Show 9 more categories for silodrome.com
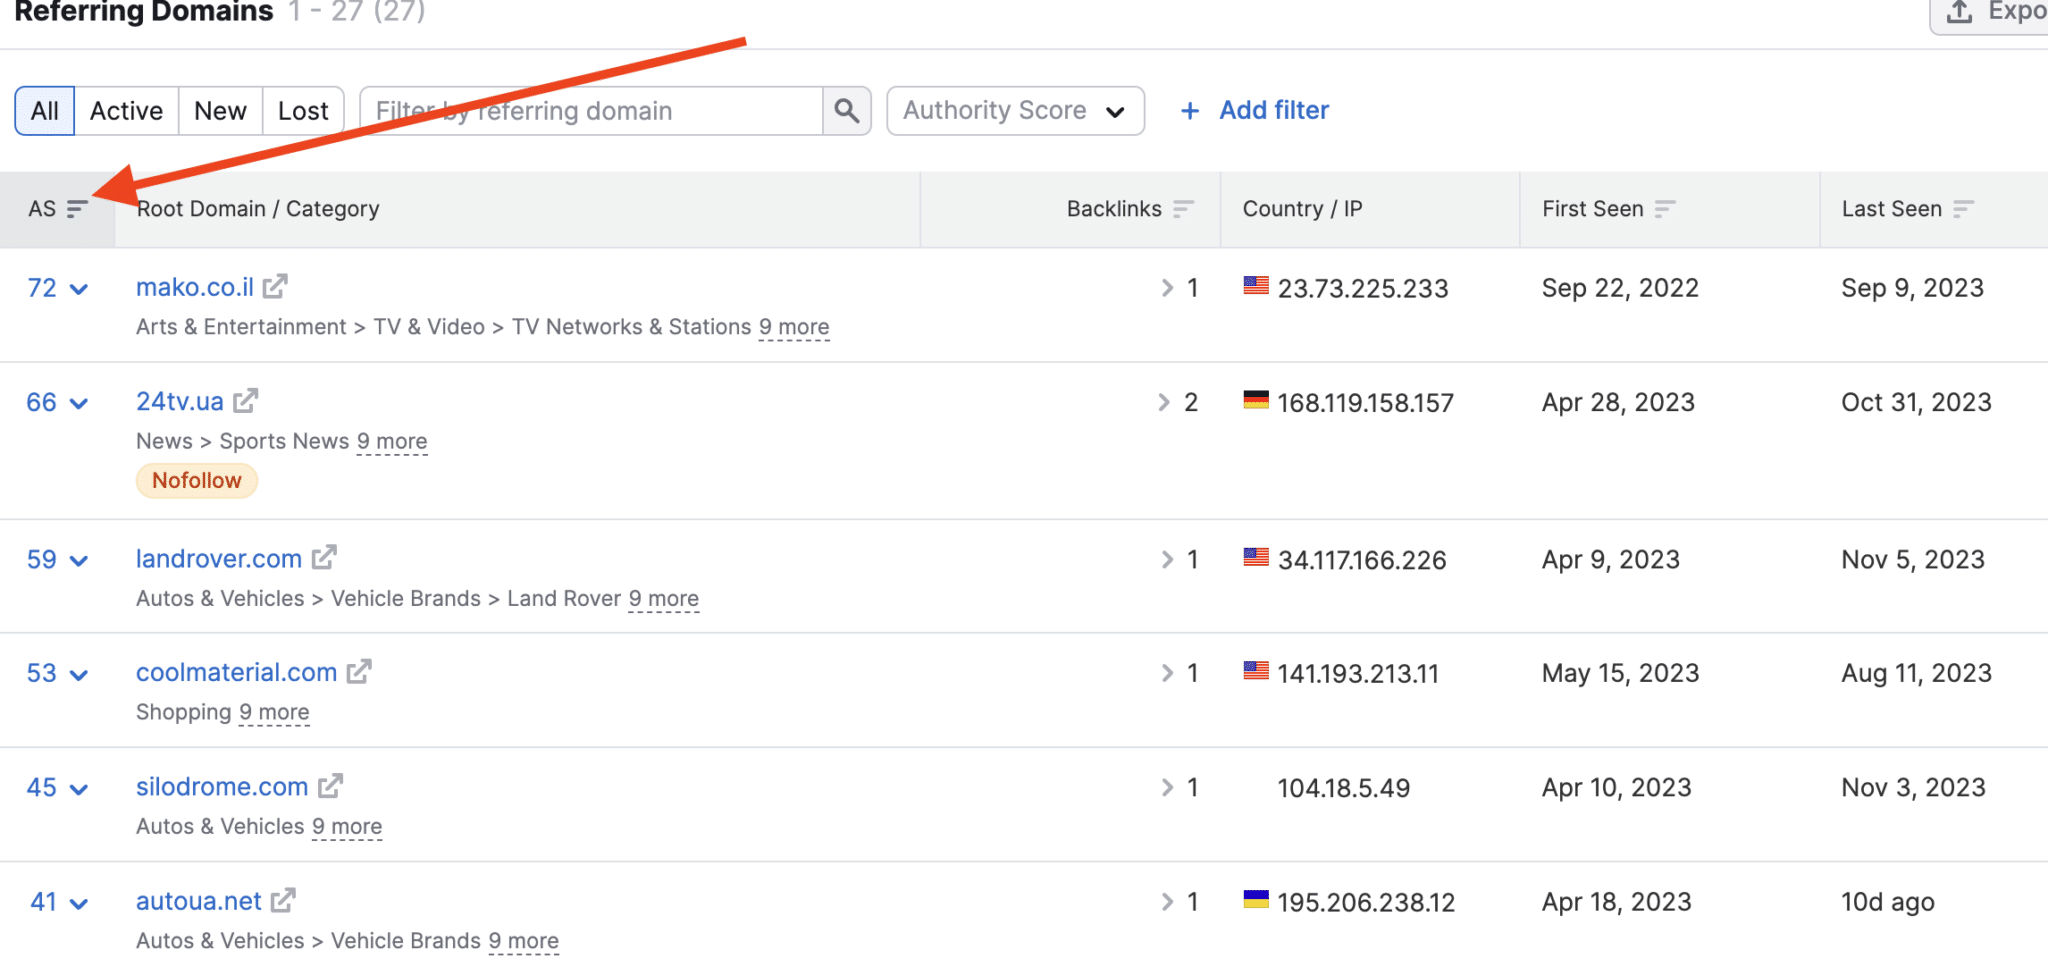 point(347,826)
